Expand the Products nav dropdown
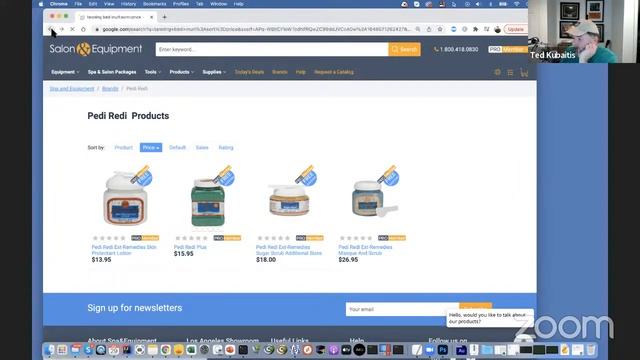This screenshot has height=360, width=640. [182, 72]
